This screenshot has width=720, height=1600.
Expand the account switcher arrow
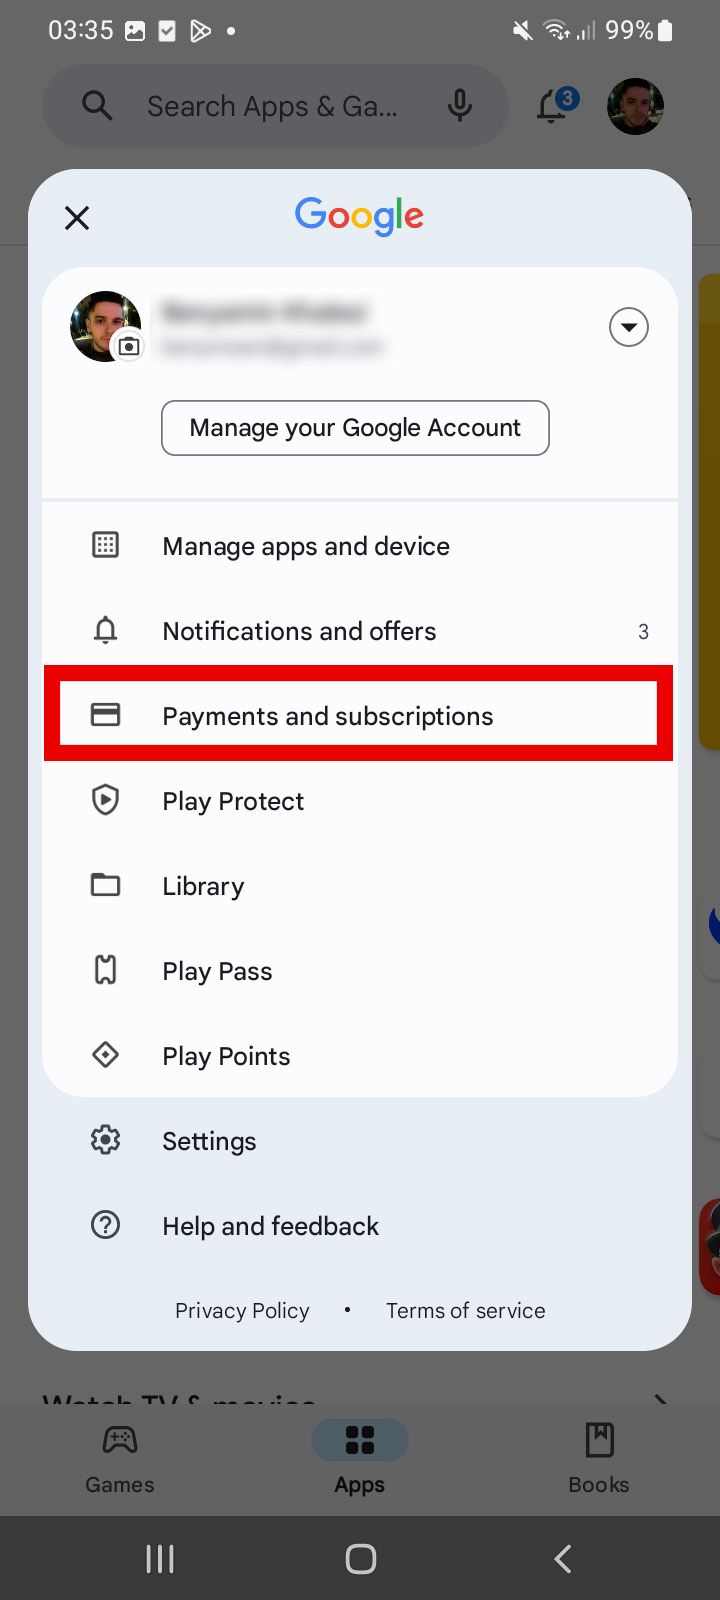click(629, 327)
